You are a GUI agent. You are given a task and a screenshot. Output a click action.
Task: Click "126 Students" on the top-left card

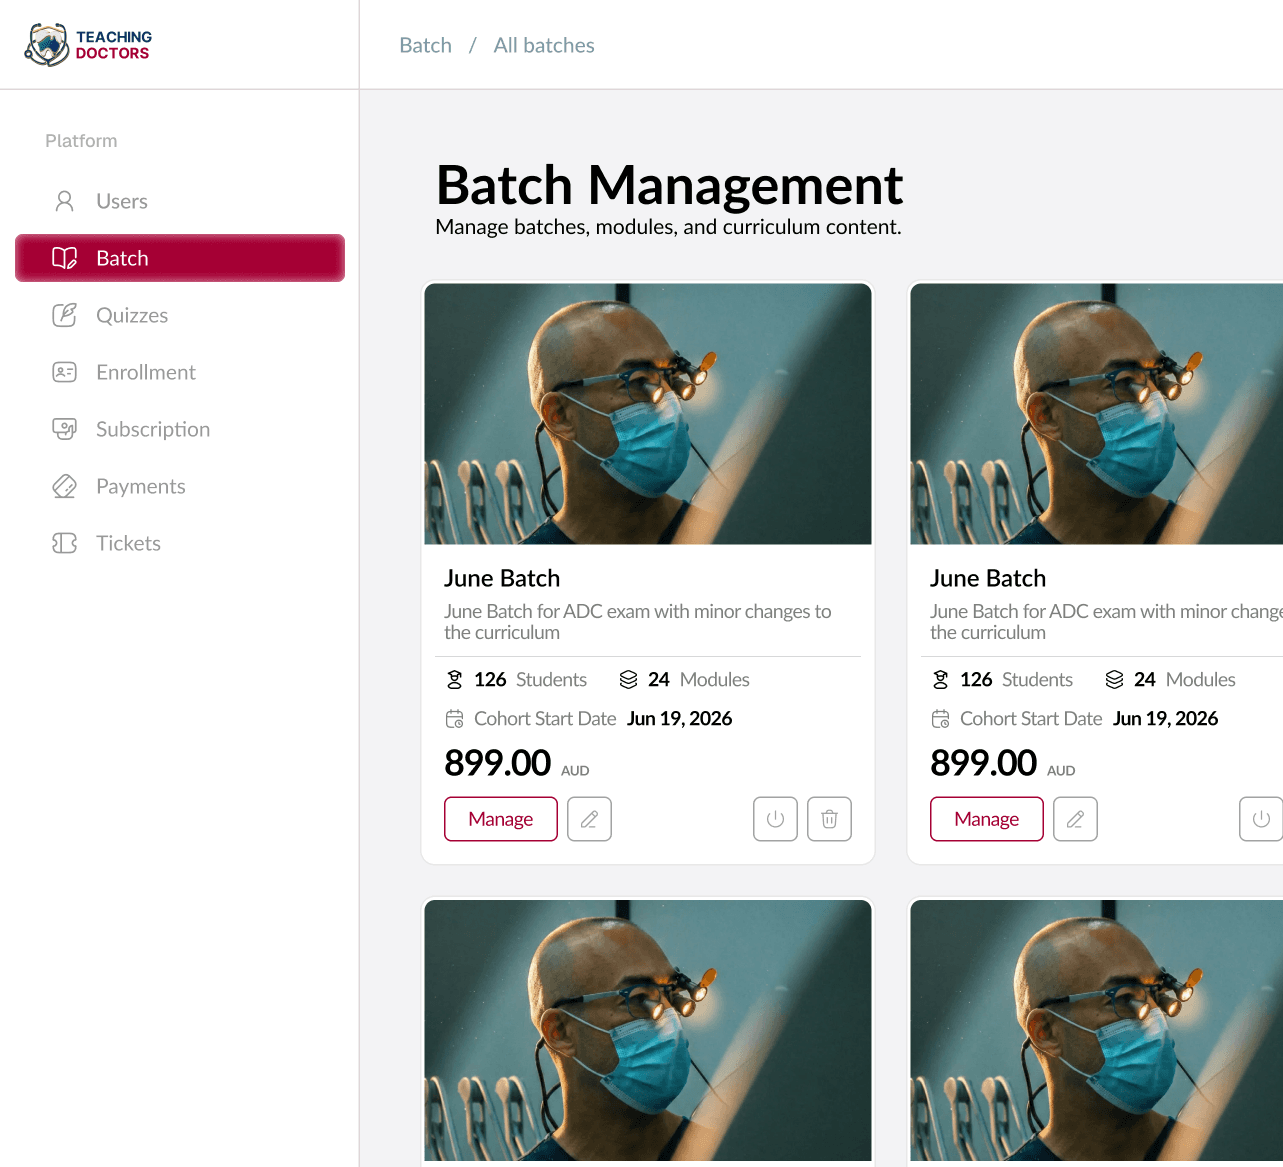(530, 680)
